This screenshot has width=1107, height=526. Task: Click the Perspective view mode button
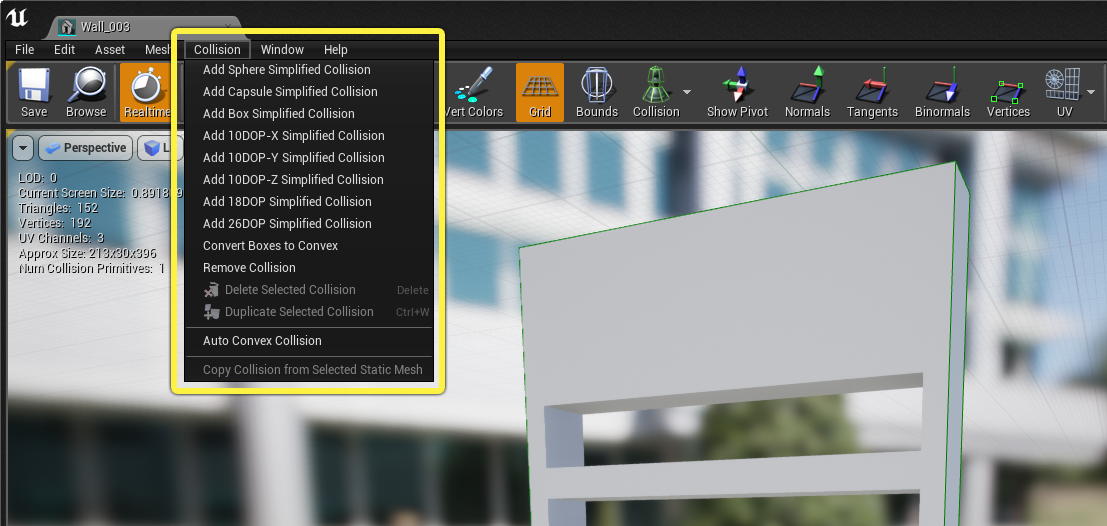[86, 148]
